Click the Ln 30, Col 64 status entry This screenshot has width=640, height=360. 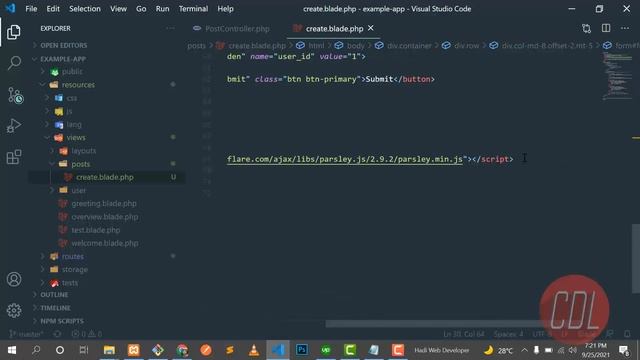pos(464,334)
